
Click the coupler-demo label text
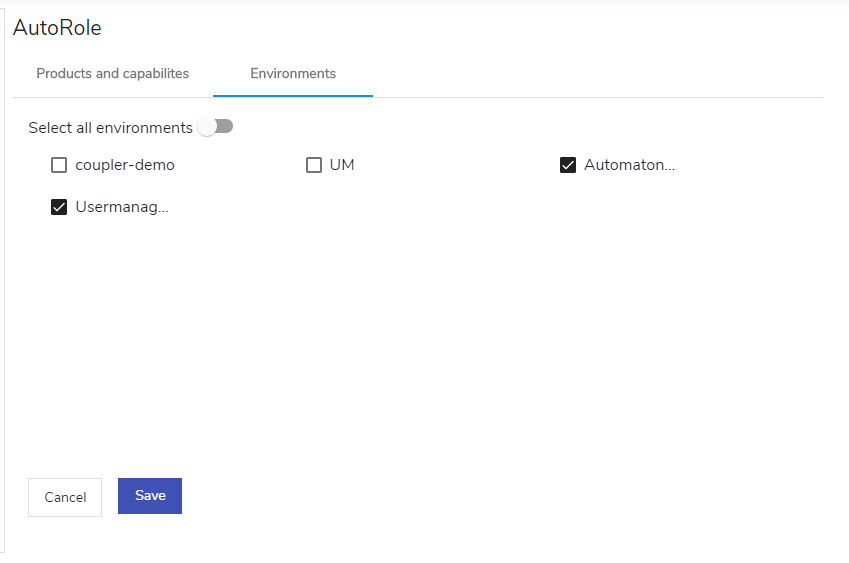coord(125,165)
